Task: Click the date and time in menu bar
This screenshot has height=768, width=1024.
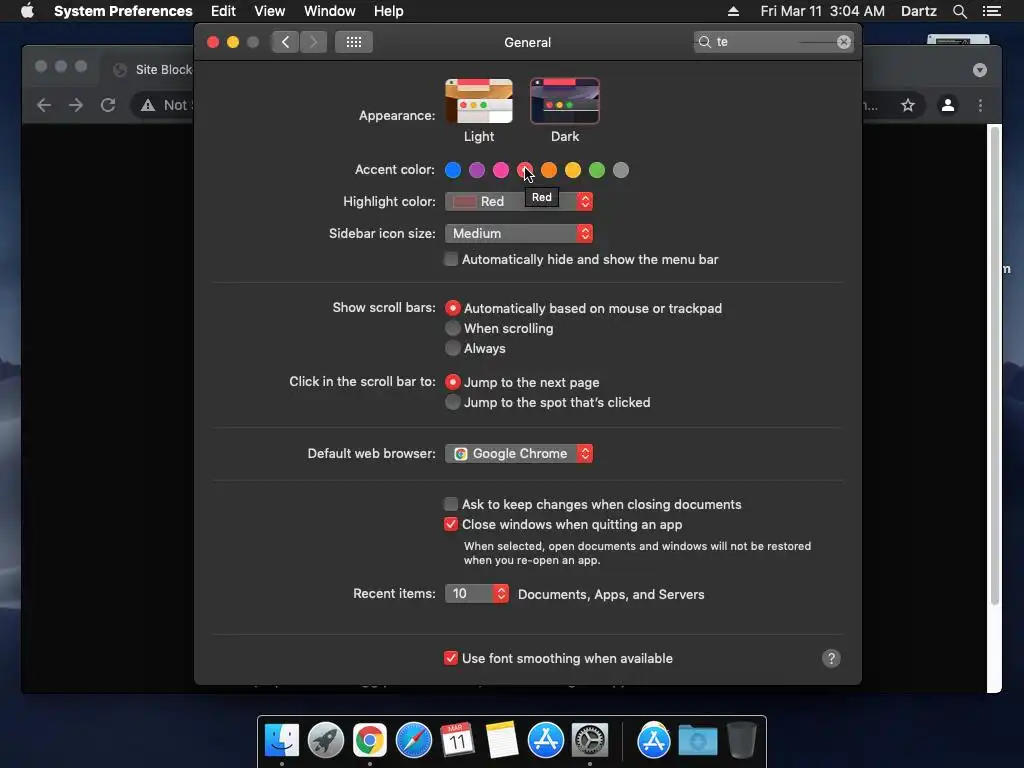Action: pyautogui.click(x=822, y=11)
